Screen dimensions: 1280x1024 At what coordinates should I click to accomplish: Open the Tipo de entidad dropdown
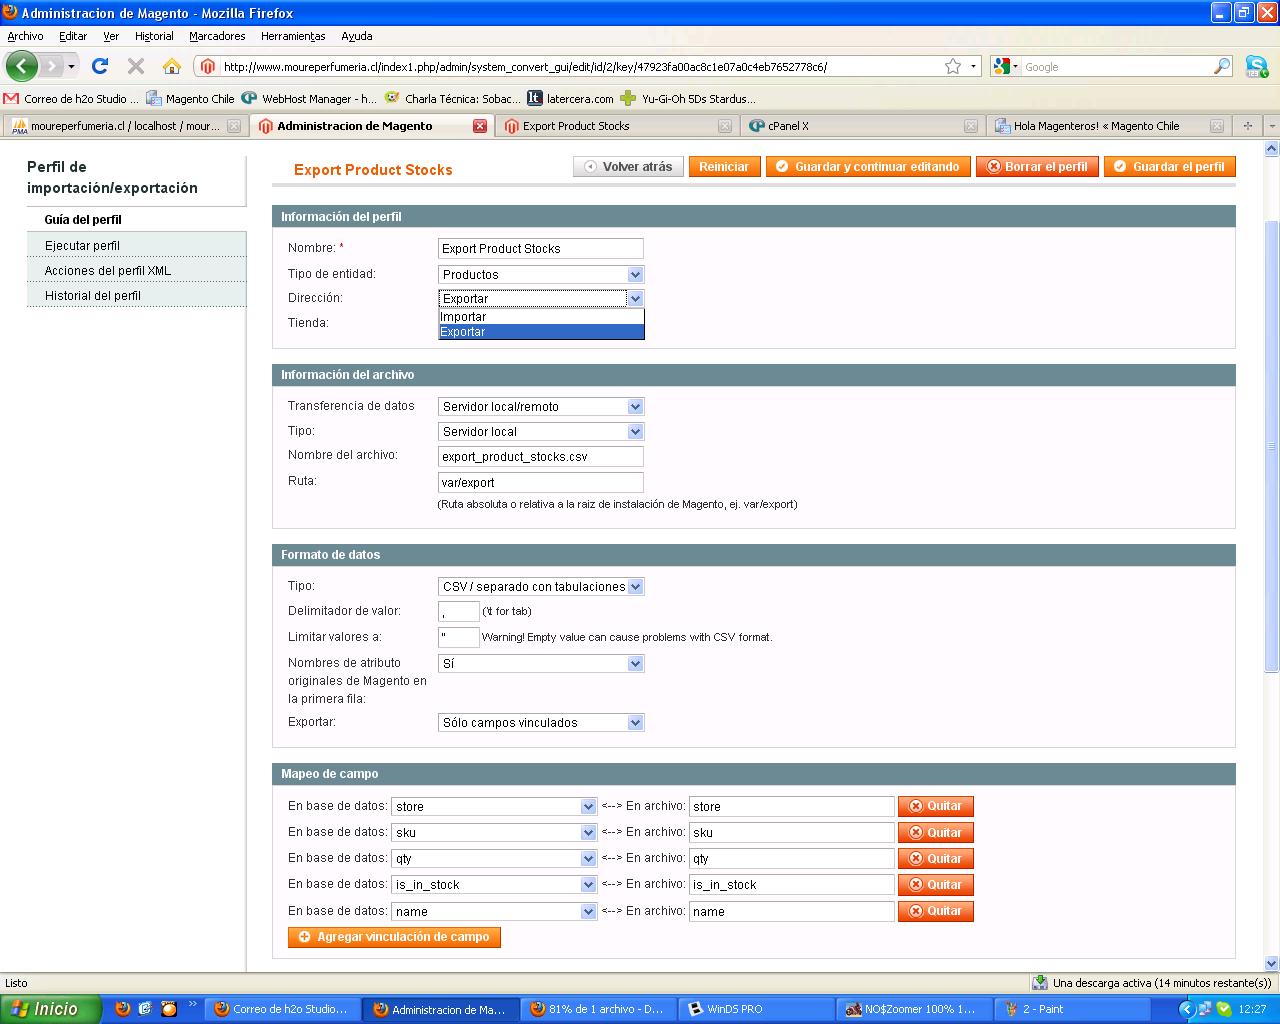pos(541,274)
